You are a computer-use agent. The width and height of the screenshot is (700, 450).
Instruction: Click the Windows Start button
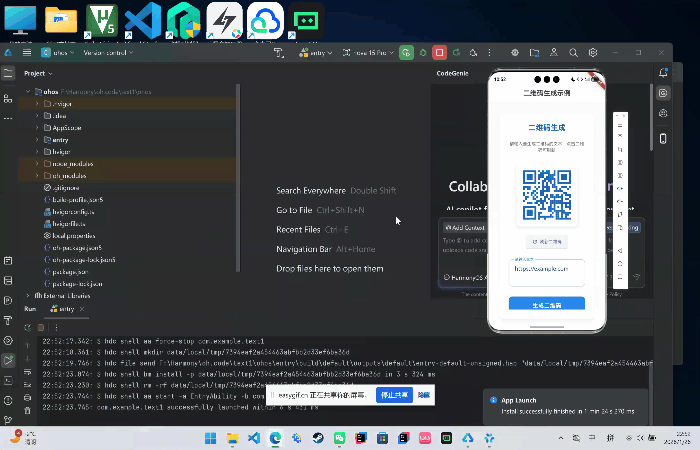tap(210, 438)
